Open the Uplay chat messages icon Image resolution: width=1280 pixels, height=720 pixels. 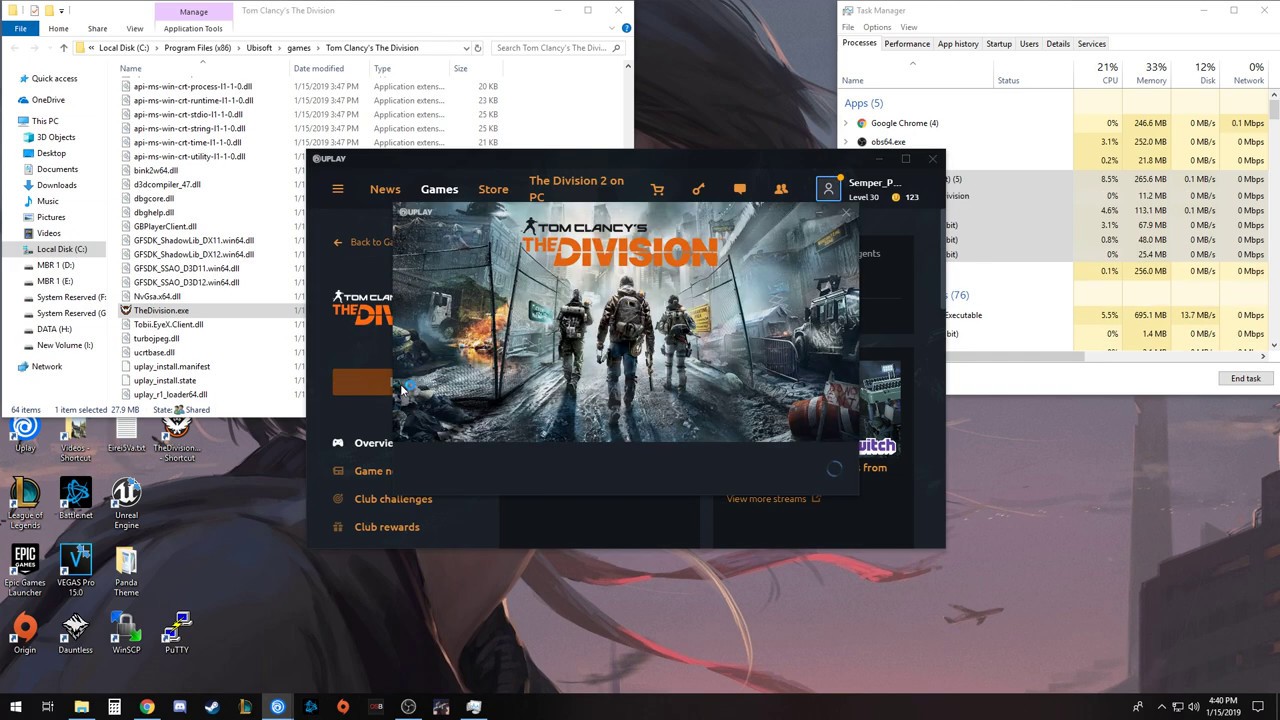(740, 189)
